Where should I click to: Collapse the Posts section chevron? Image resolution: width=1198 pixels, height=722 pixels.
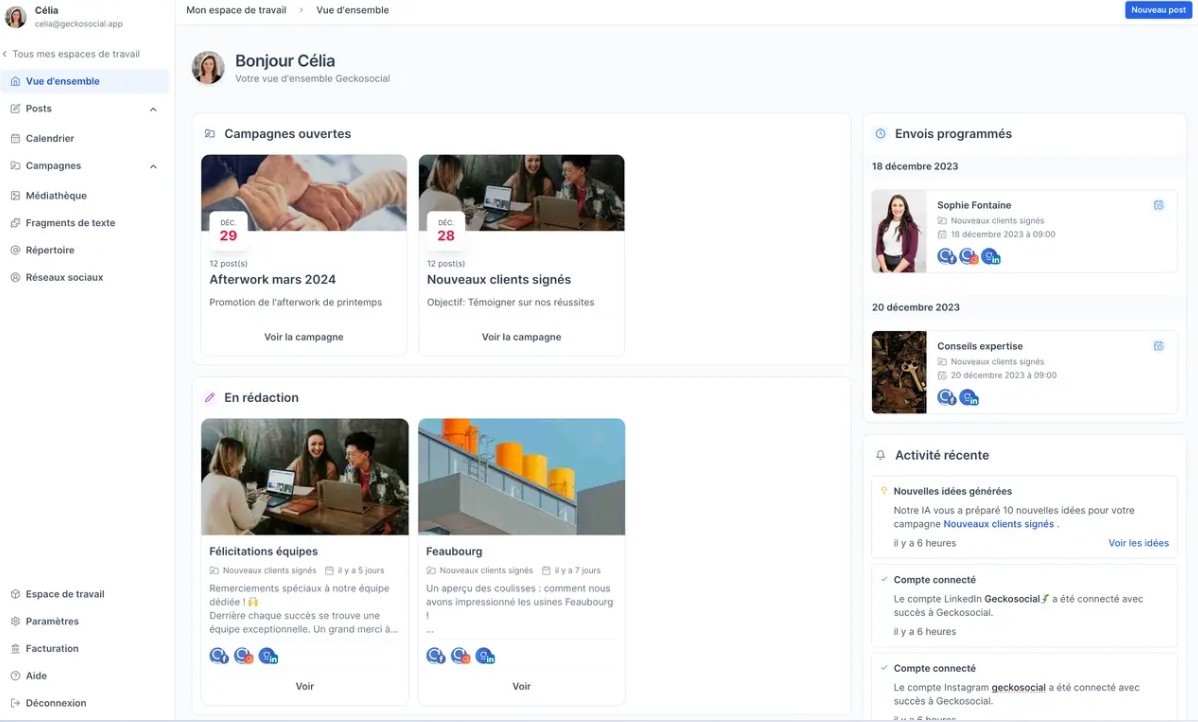(154, 109)
